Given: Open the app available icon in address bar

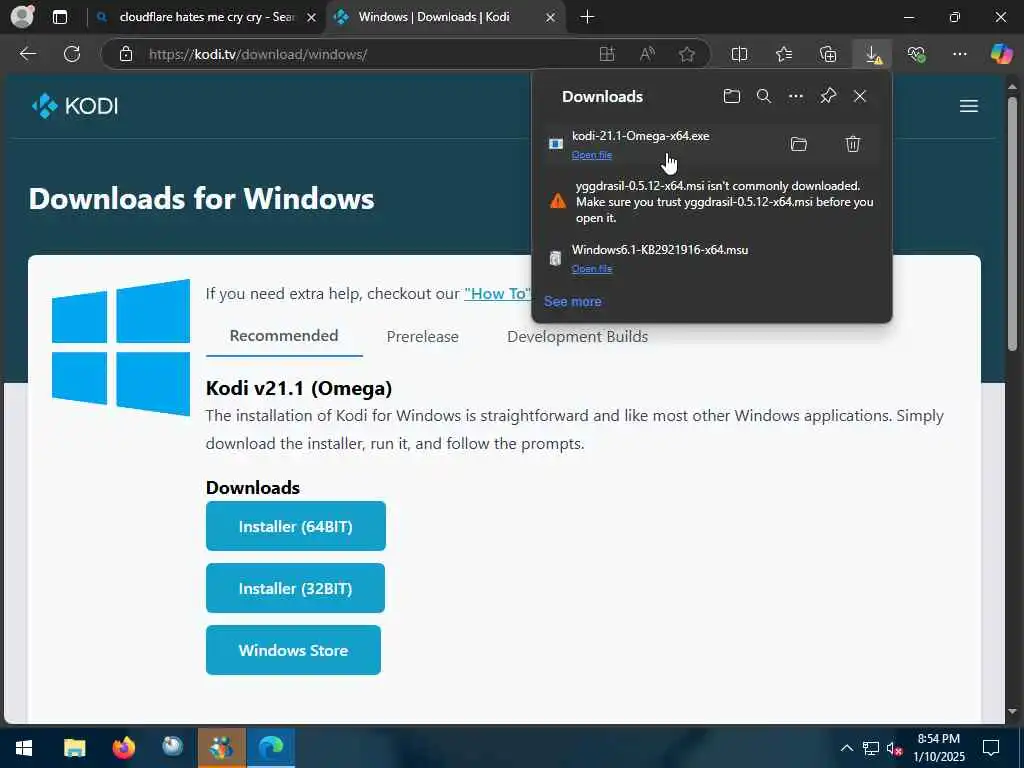Looking at the screenshot, I should point(607,54).
